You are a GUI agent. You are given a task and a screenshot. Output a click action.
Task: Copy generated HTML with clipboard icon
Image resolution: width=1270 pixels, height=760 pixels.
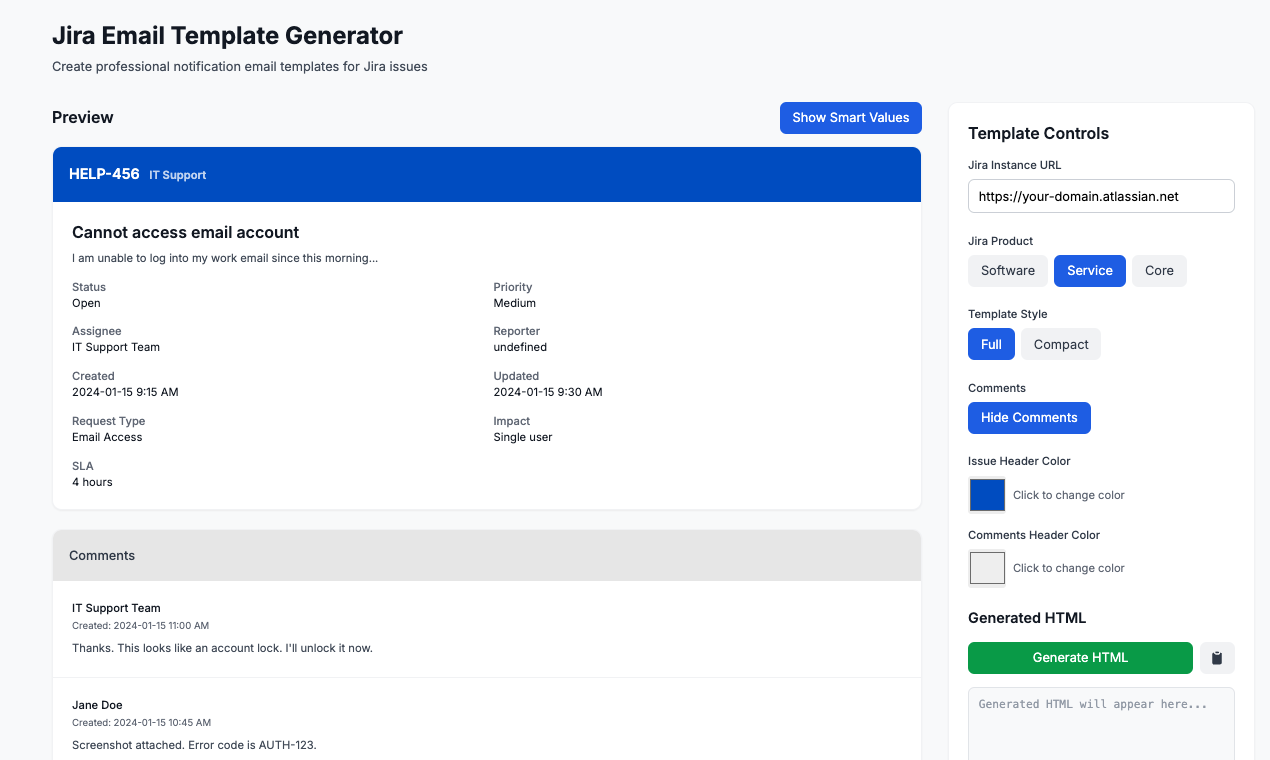point(1217,658)
